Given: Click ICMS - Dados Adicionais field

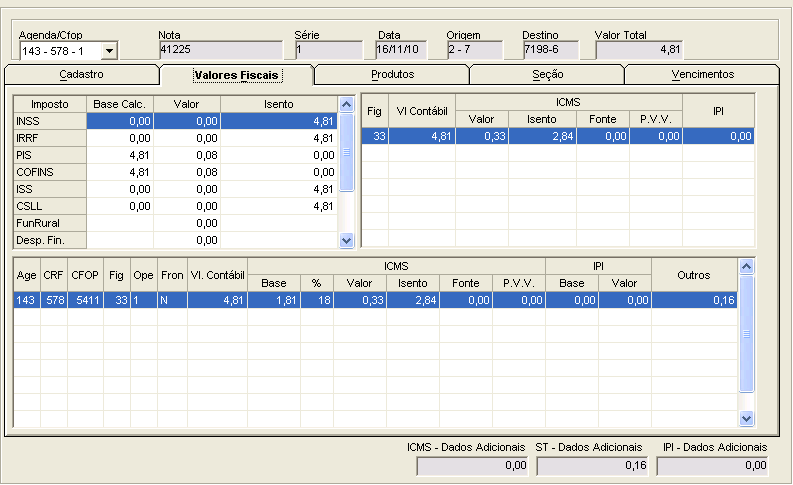Looking at the screenshot, I should [x=472, y=466].
